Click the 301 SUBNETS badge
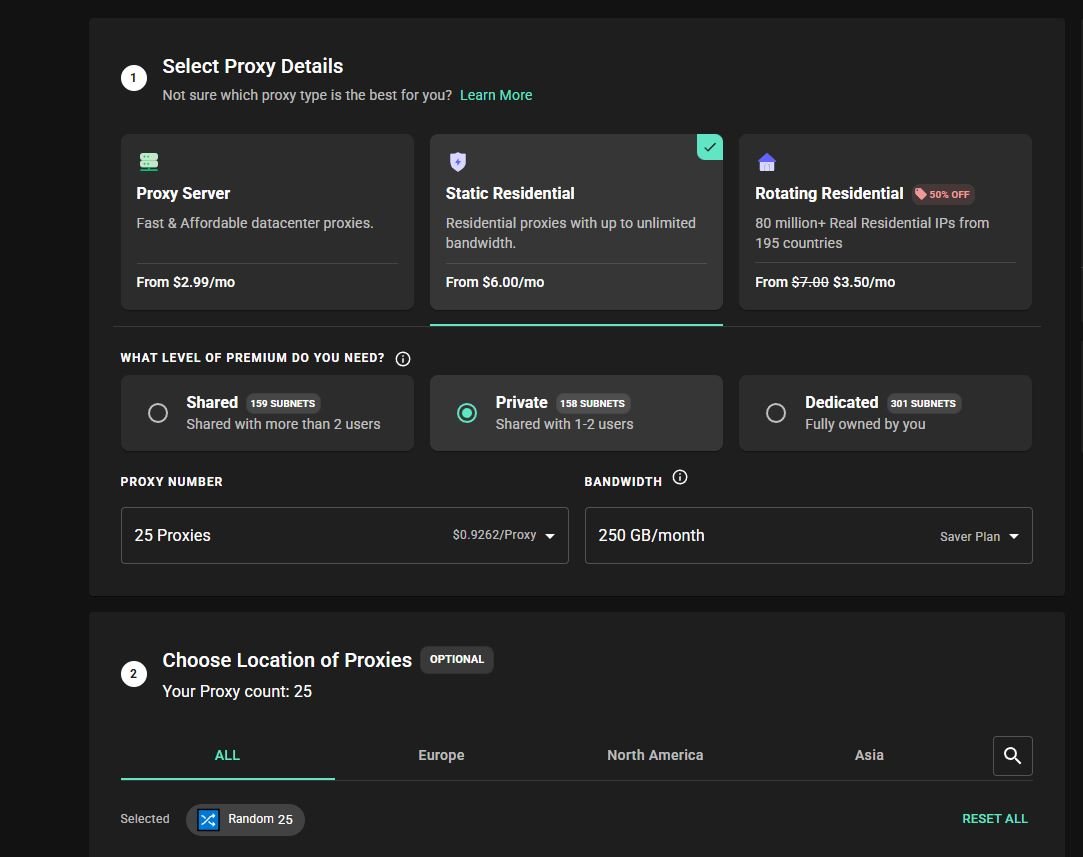Image resolution: width=1083 pixels, height=857 pixels. pyautogui.click(x=923, y=403)
